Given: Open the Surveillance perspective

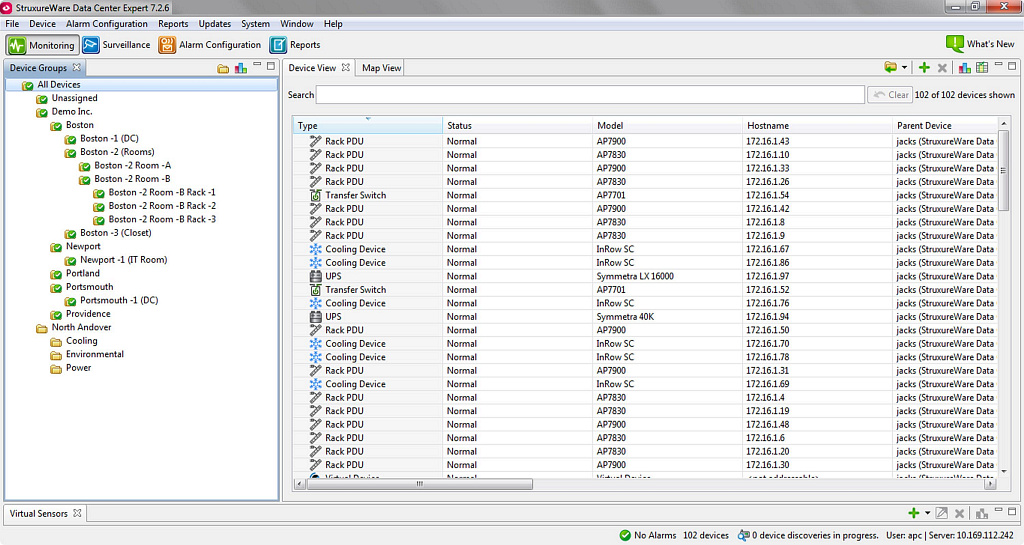Looking at the screenshot, I should coord(116,45).
